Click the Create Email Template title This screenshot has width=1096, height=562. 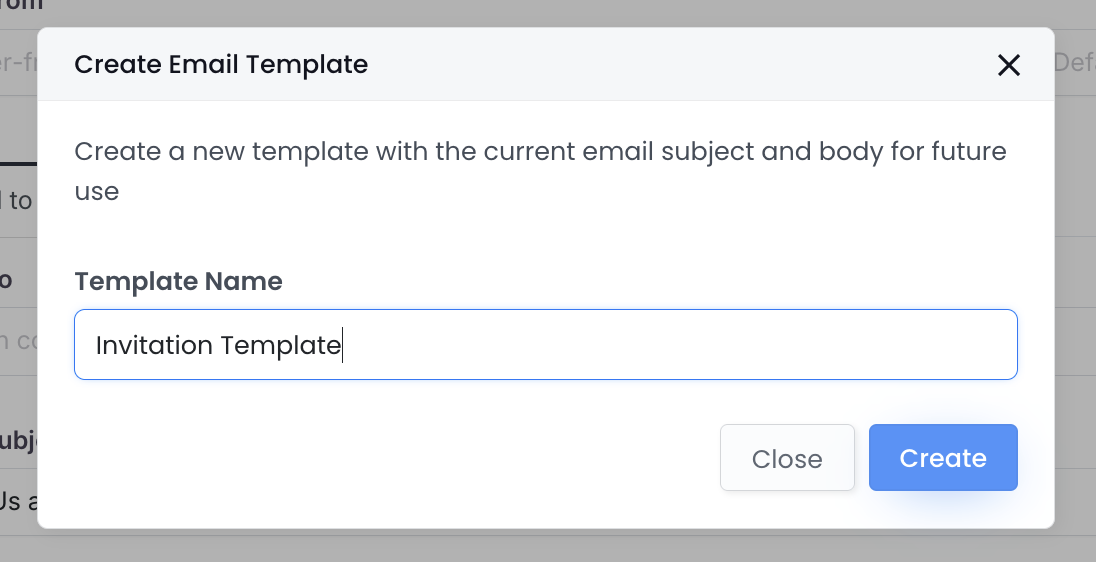221,65
